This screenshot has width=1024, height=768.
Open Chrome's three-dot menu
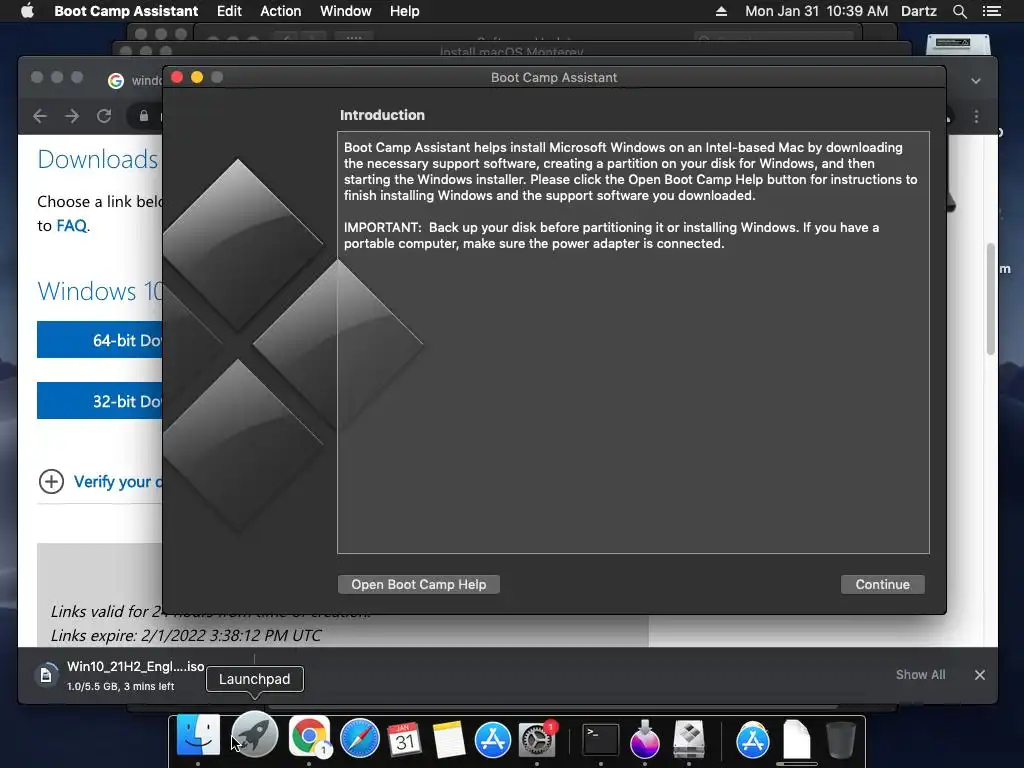(976, 116)
